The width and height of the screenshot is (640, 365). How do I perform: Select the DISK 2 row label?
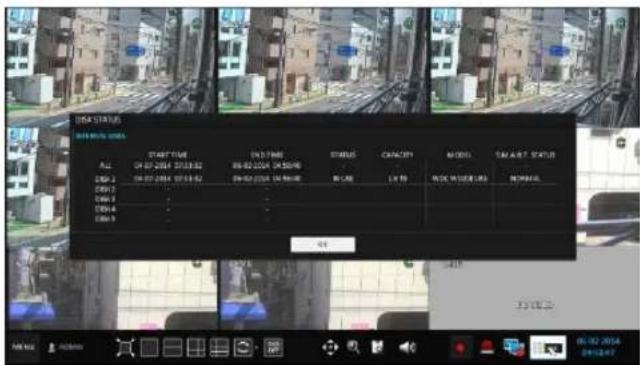[105, 189]
